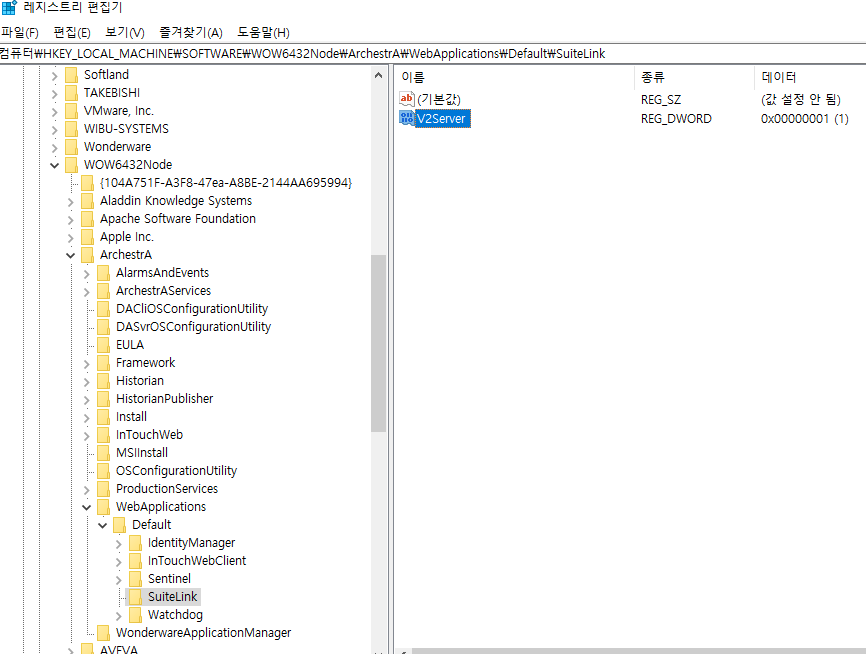This screenshot has width=866, height=654.
Task: Click the WonderwareApplicationManager folder icon
Action: (103, 632)
